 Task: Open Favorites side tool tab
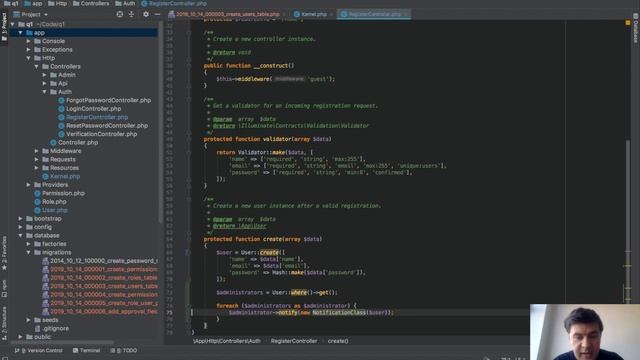[4, 253]
